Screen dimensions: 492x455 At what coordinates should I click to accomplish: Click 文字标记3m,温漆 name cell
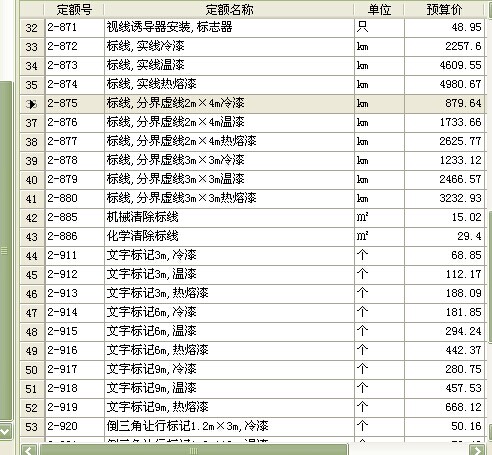(x=229, y=275)
